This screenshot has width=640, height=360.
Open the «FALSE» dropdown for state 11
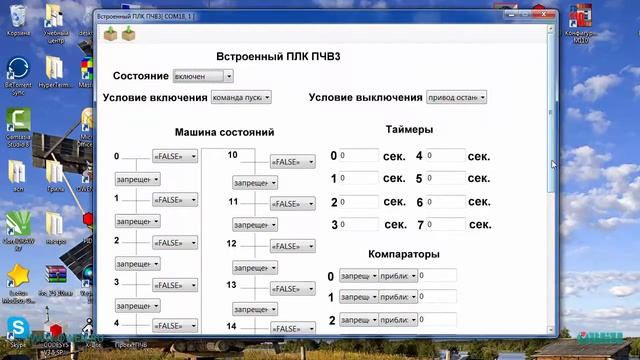[x=292, y=204]
